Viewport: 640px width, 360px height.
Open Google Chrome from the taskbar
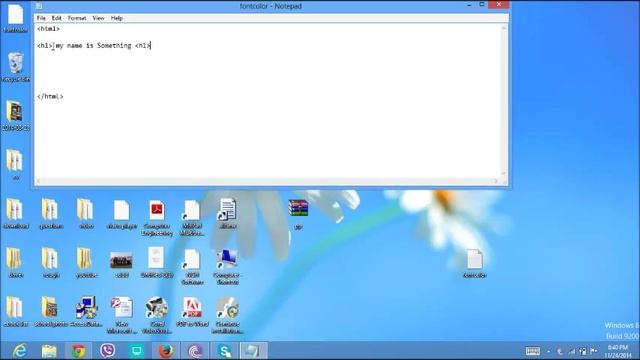pos(78,351)
